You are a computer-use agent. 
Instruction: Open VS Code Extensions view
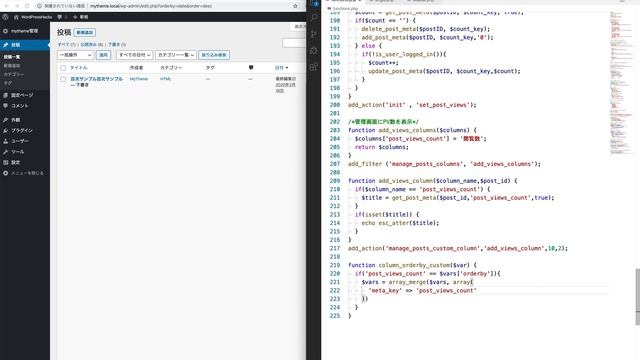(314, 67)
